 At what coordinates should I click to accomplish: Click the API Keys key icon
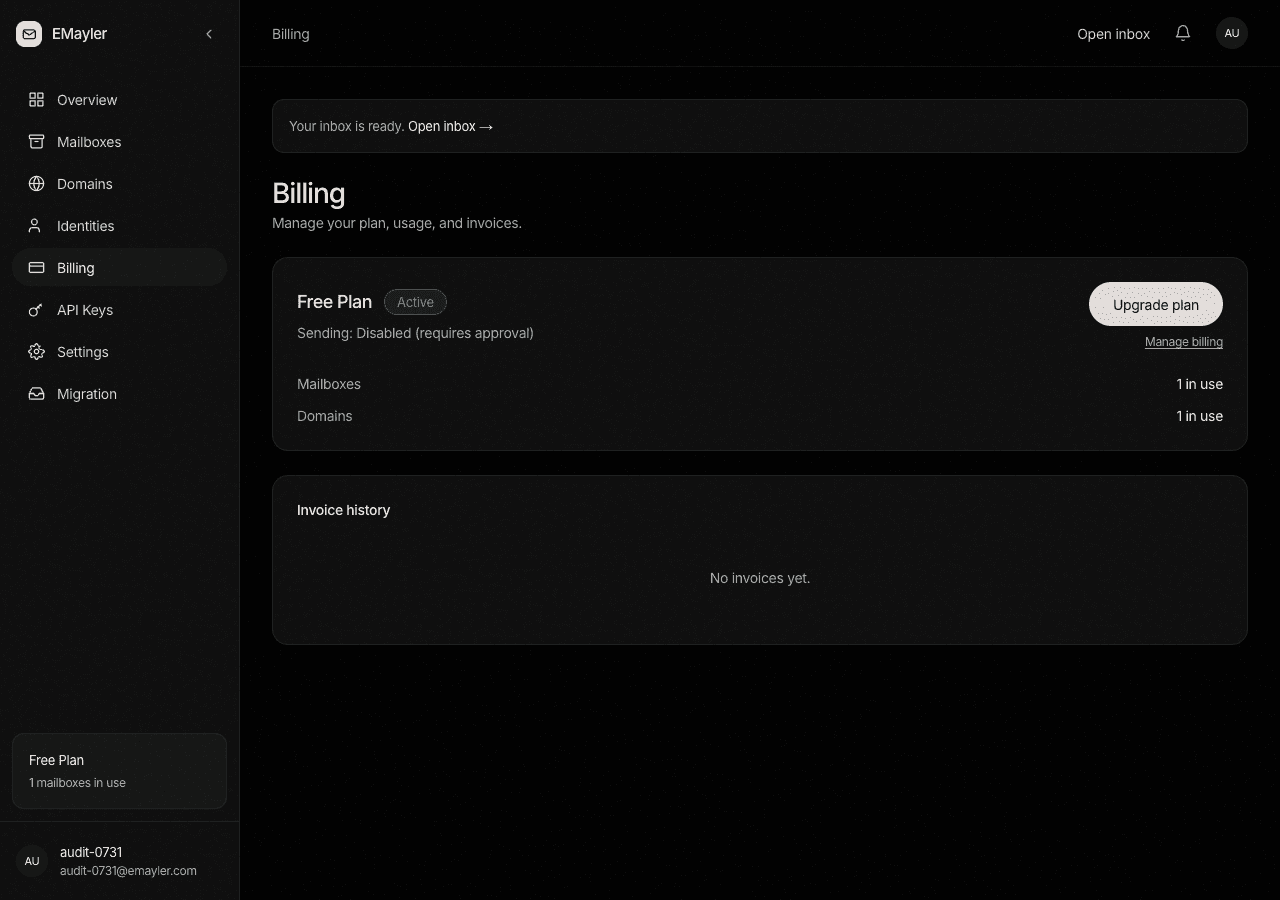[x=36, y=310]
